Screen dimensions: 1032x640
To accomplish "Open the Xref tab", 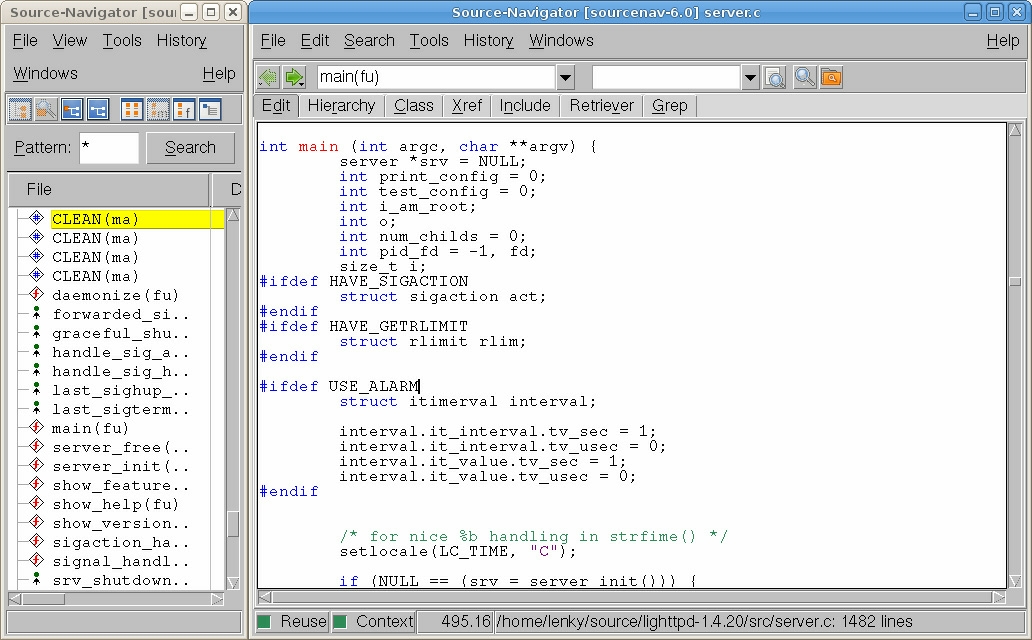I will (x=467, y=105).
